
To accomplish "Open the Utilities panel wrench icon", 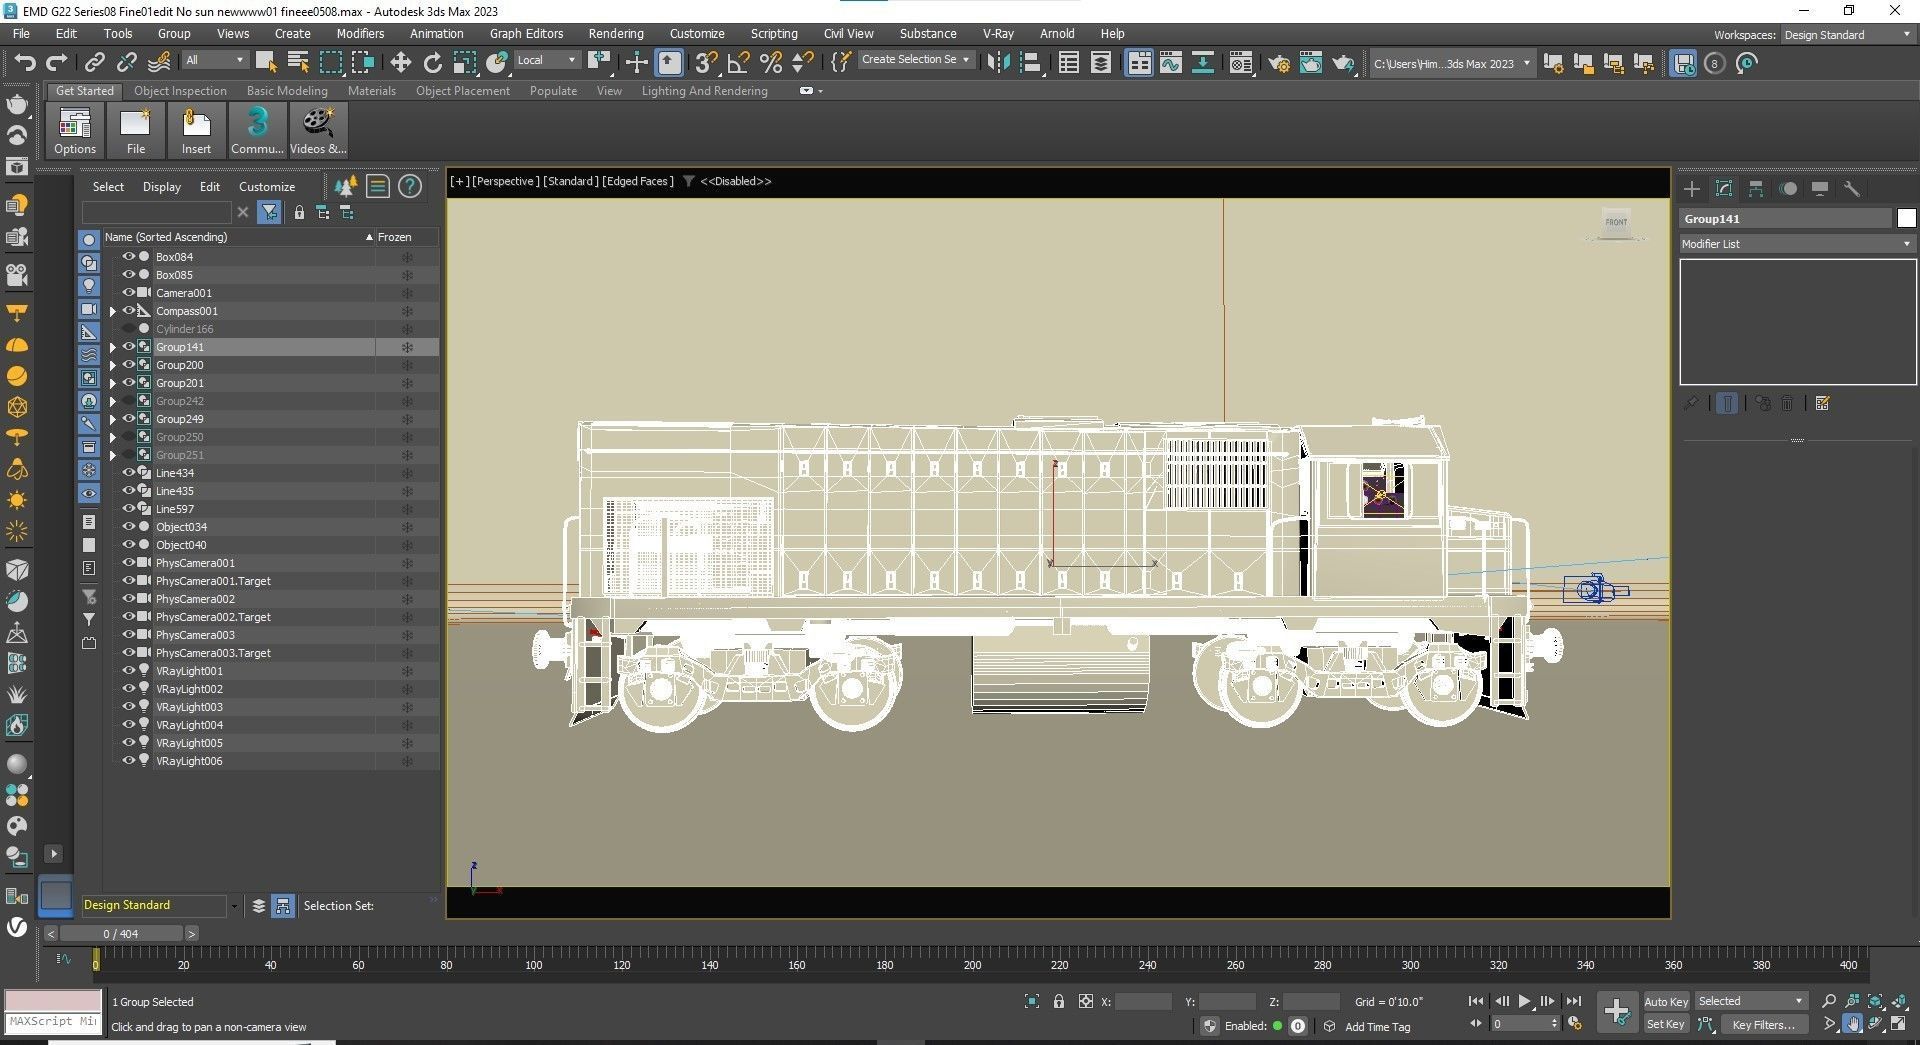I will point(1851,189).
